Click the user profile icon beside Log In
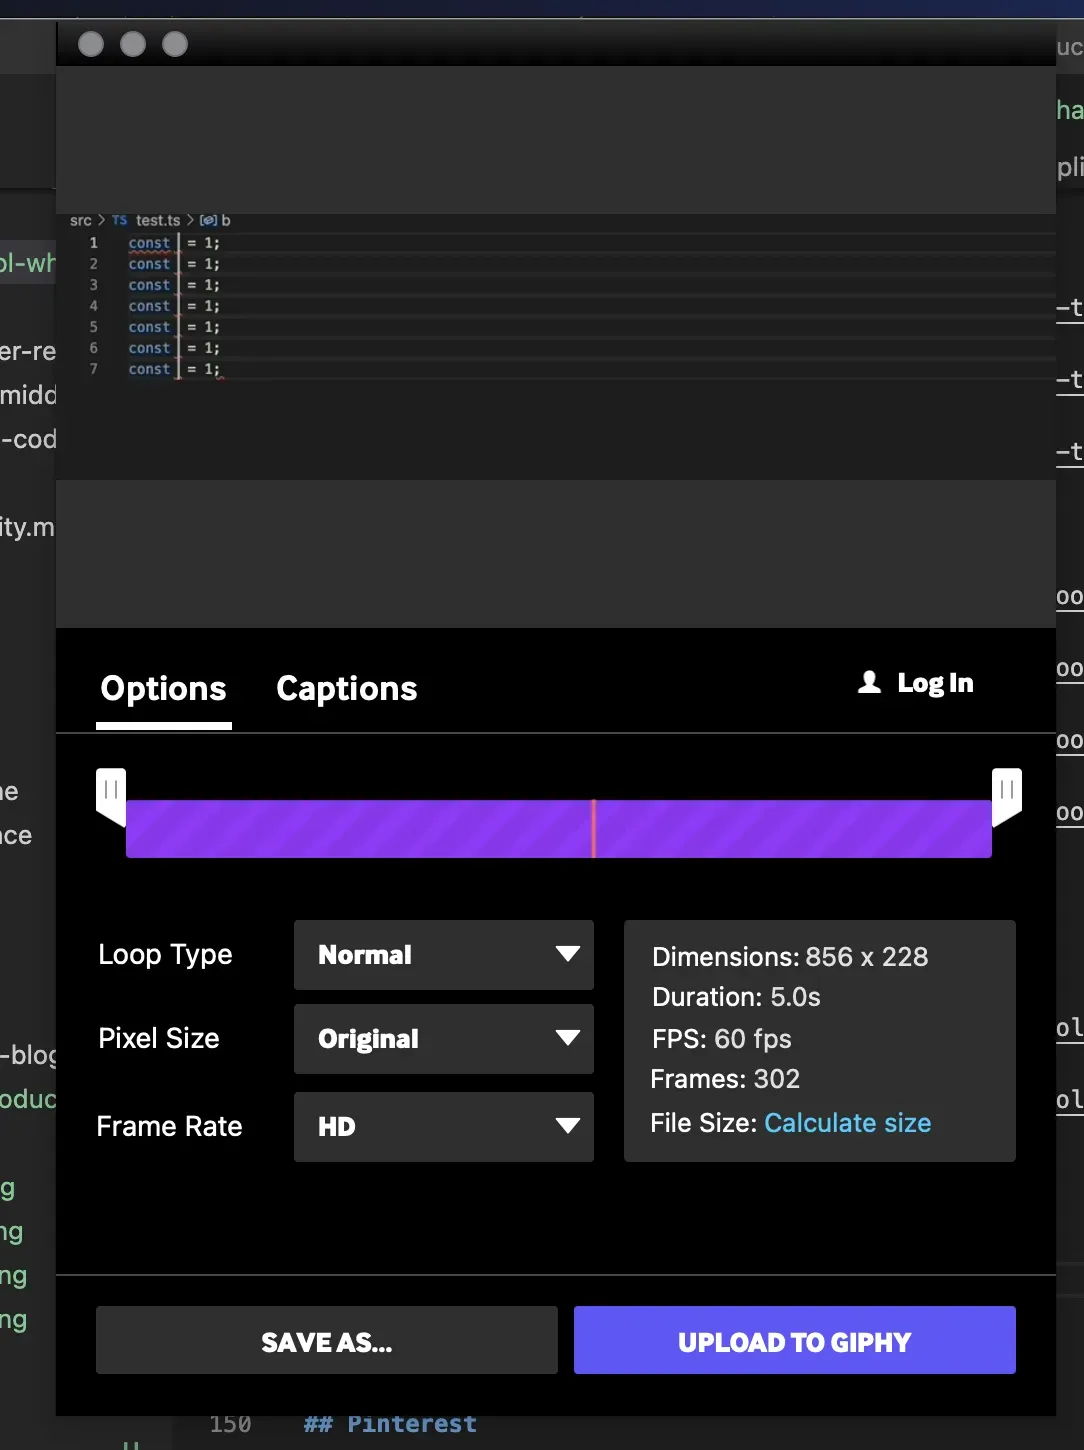Viewport: 1084px width, 1450px height. pyautogui.click(x=869, y=682)
